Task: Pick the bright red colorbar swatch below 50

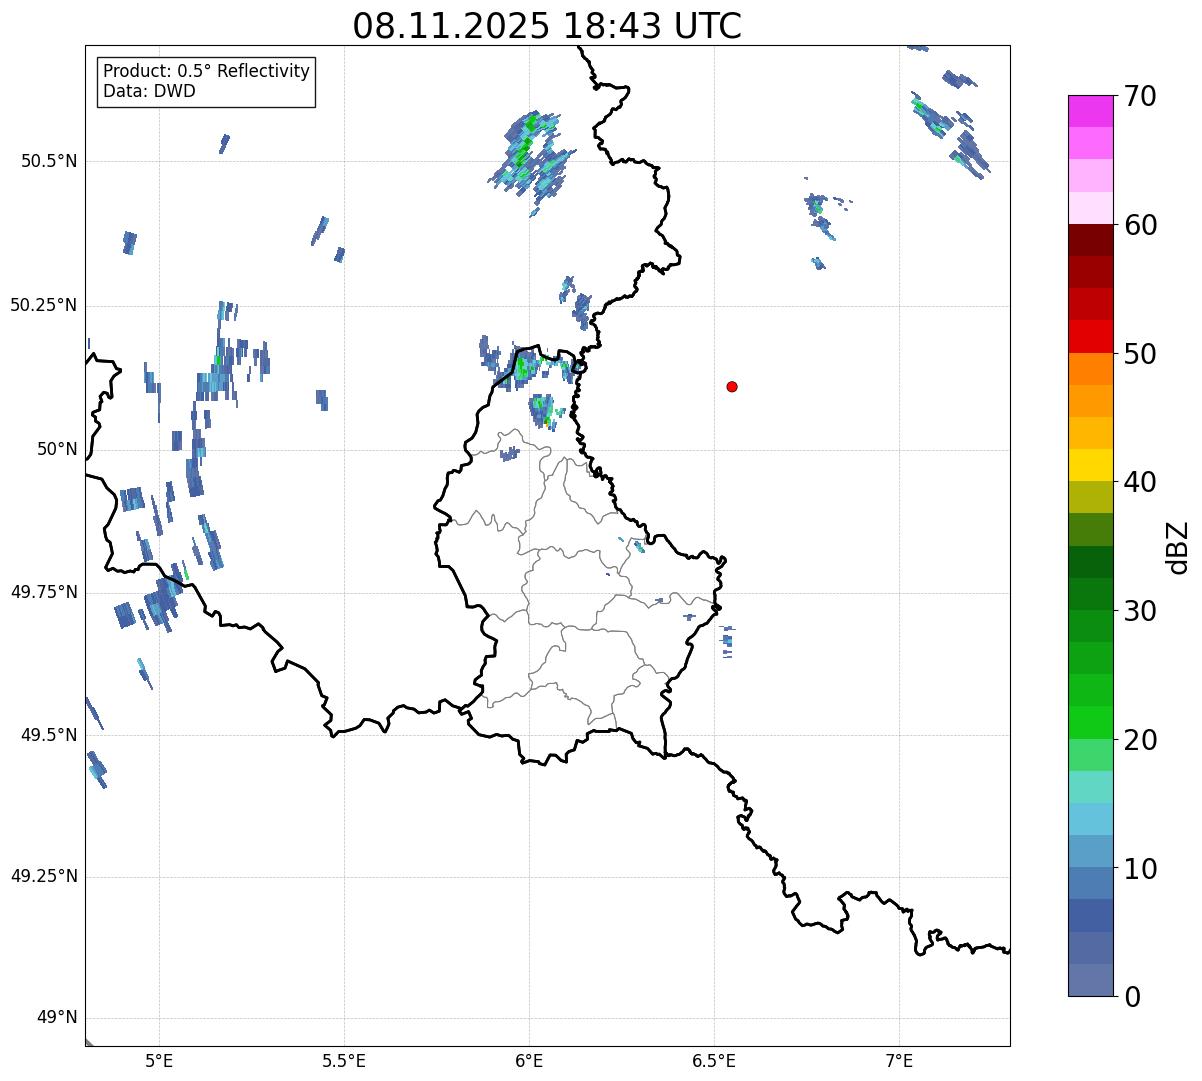Action: (1089, 336)
